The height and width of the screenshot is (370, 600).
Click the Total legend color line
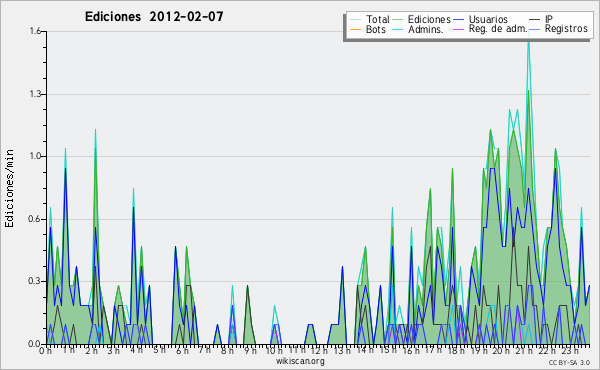coord(355,19)
